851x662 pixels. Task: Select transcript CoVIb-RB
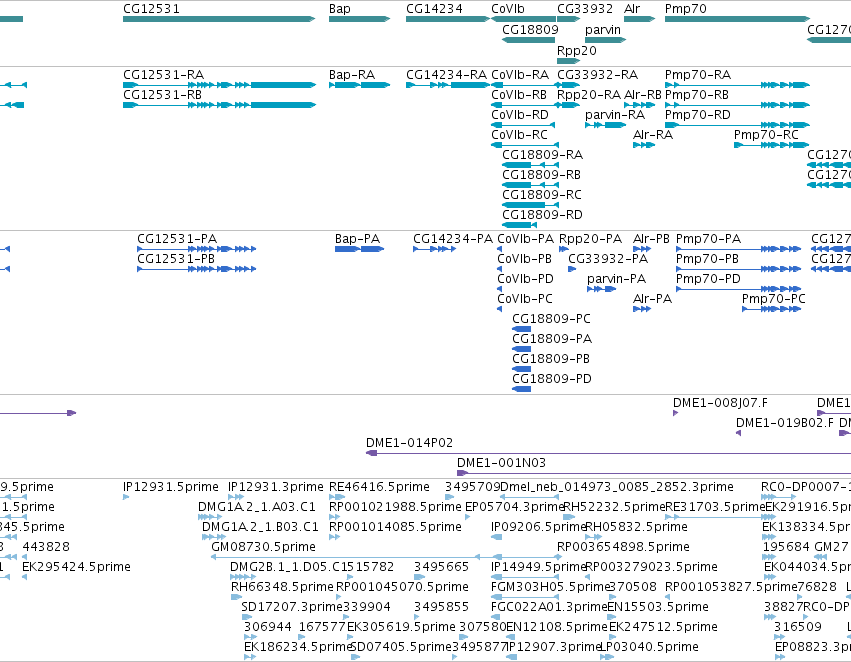tap(525, 105)
